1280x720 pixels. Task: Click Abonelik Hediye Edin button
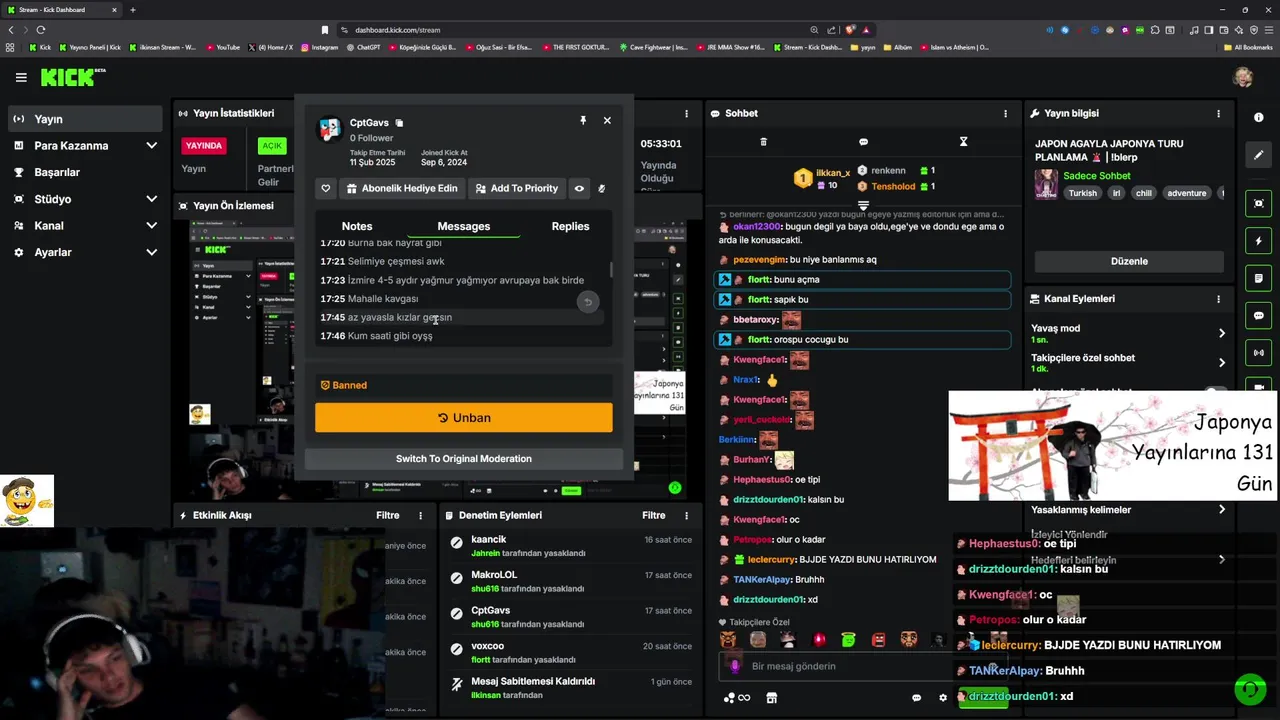pyautogui.click(x=402, y=188)
